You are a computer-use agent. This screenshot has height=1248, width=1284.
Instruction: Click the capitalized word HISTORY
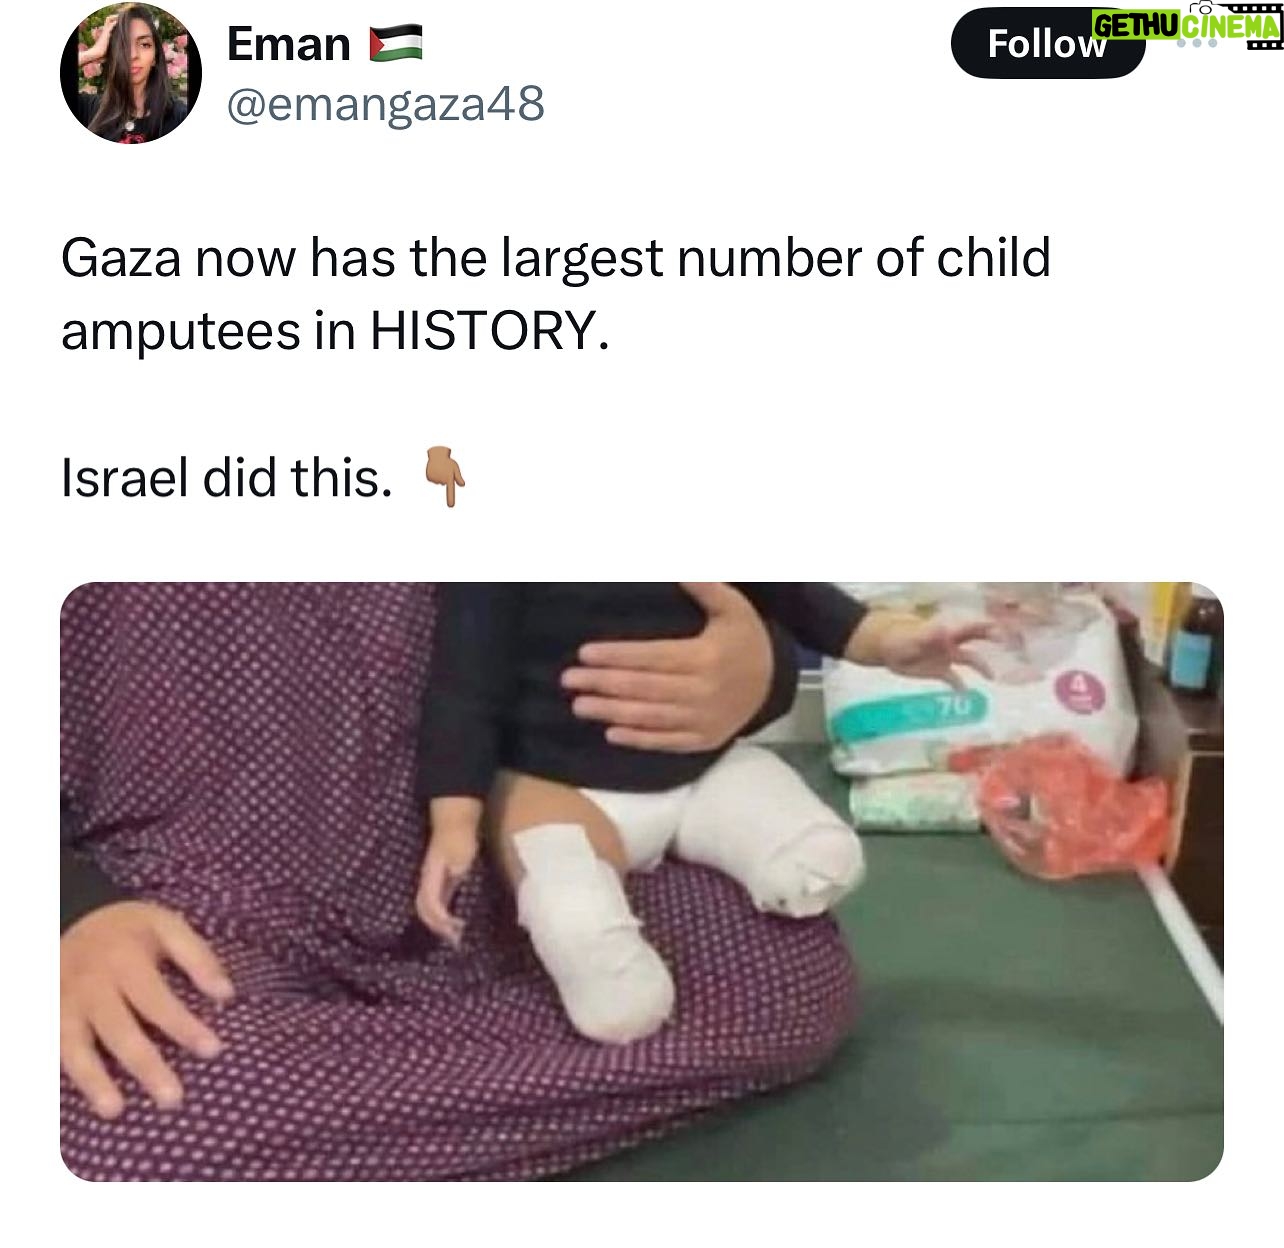coord(489,331)
